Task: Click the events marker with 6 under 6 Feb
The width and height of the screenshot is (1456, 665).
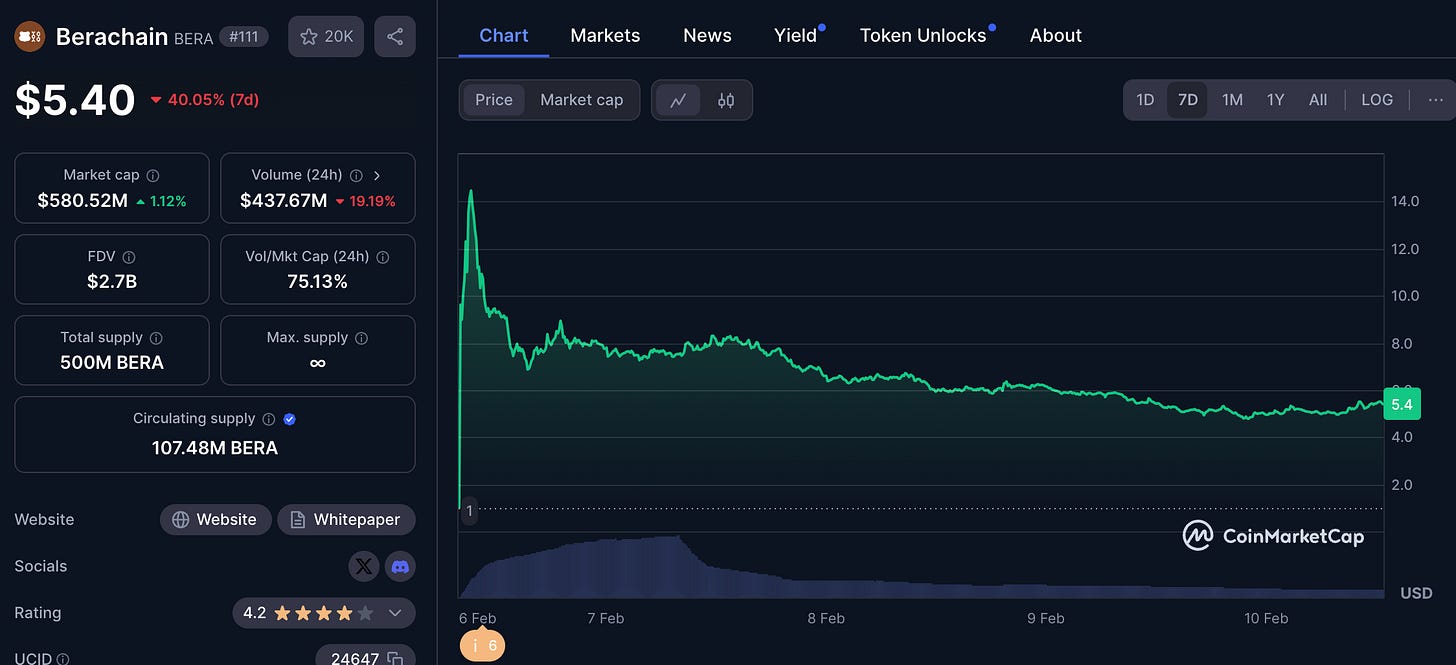Action: 482,646
